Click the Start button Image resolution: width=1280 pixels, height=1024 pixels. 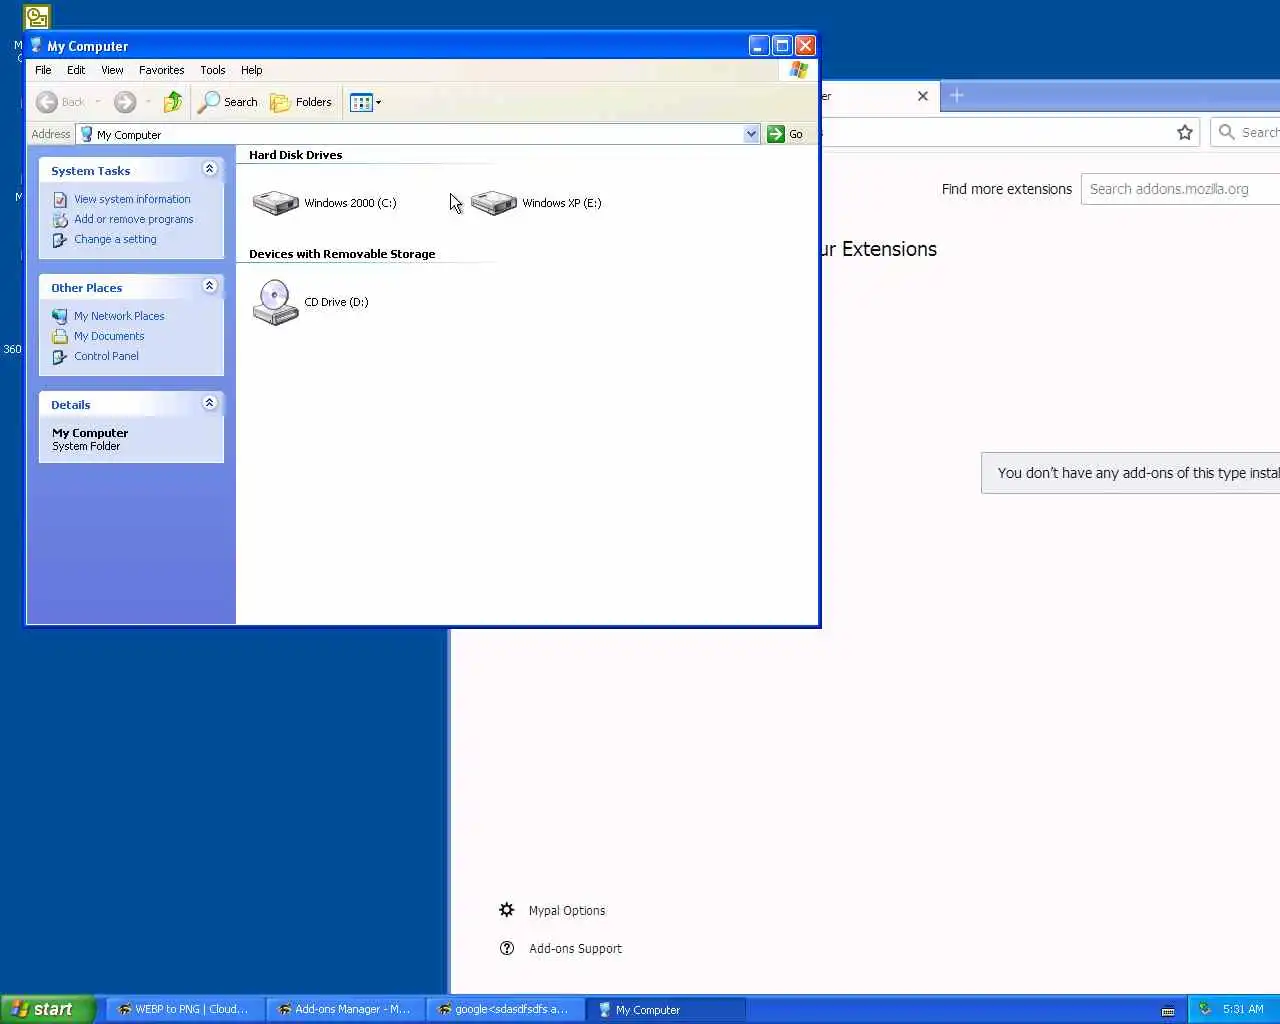pos(47,1009)
